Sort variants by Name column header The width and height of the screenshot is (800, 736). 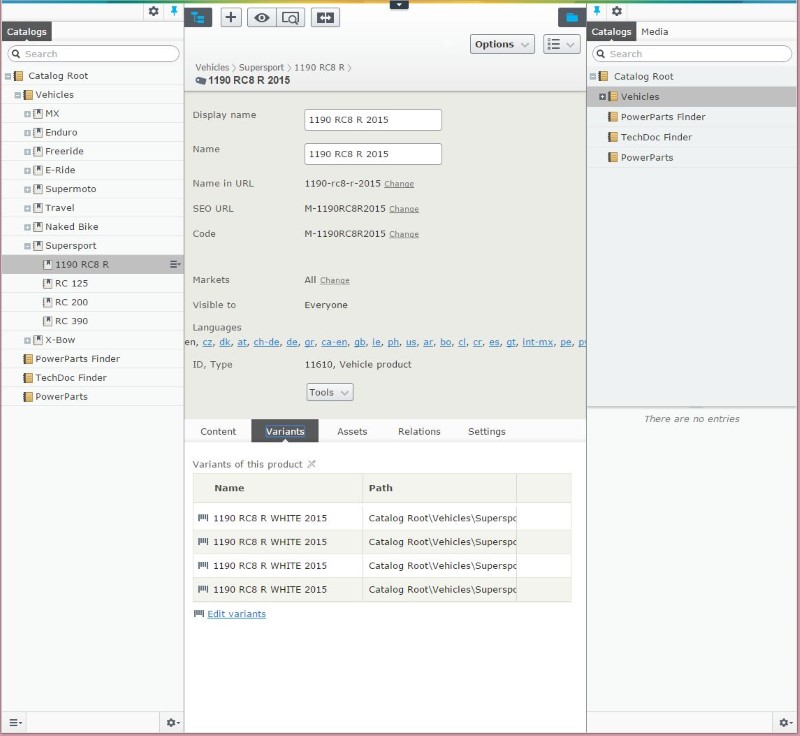(x=229, y=488)
